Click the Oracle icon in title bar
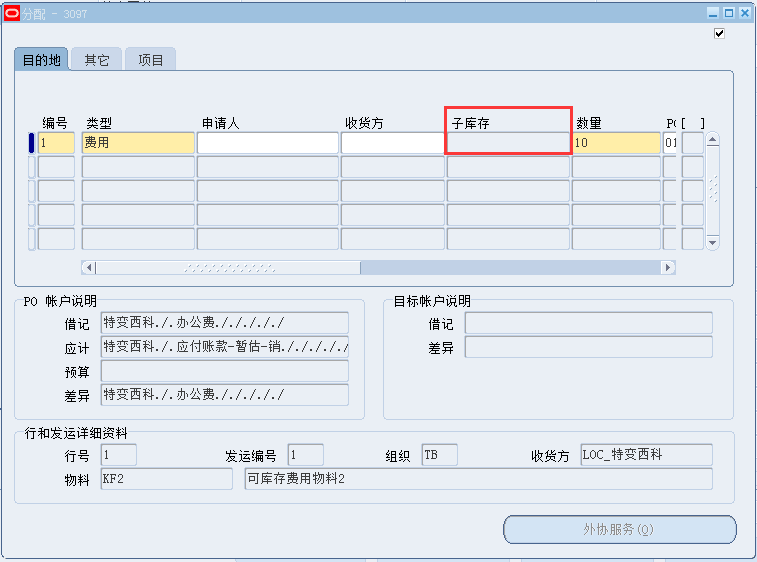 click(x=12, y=14)
